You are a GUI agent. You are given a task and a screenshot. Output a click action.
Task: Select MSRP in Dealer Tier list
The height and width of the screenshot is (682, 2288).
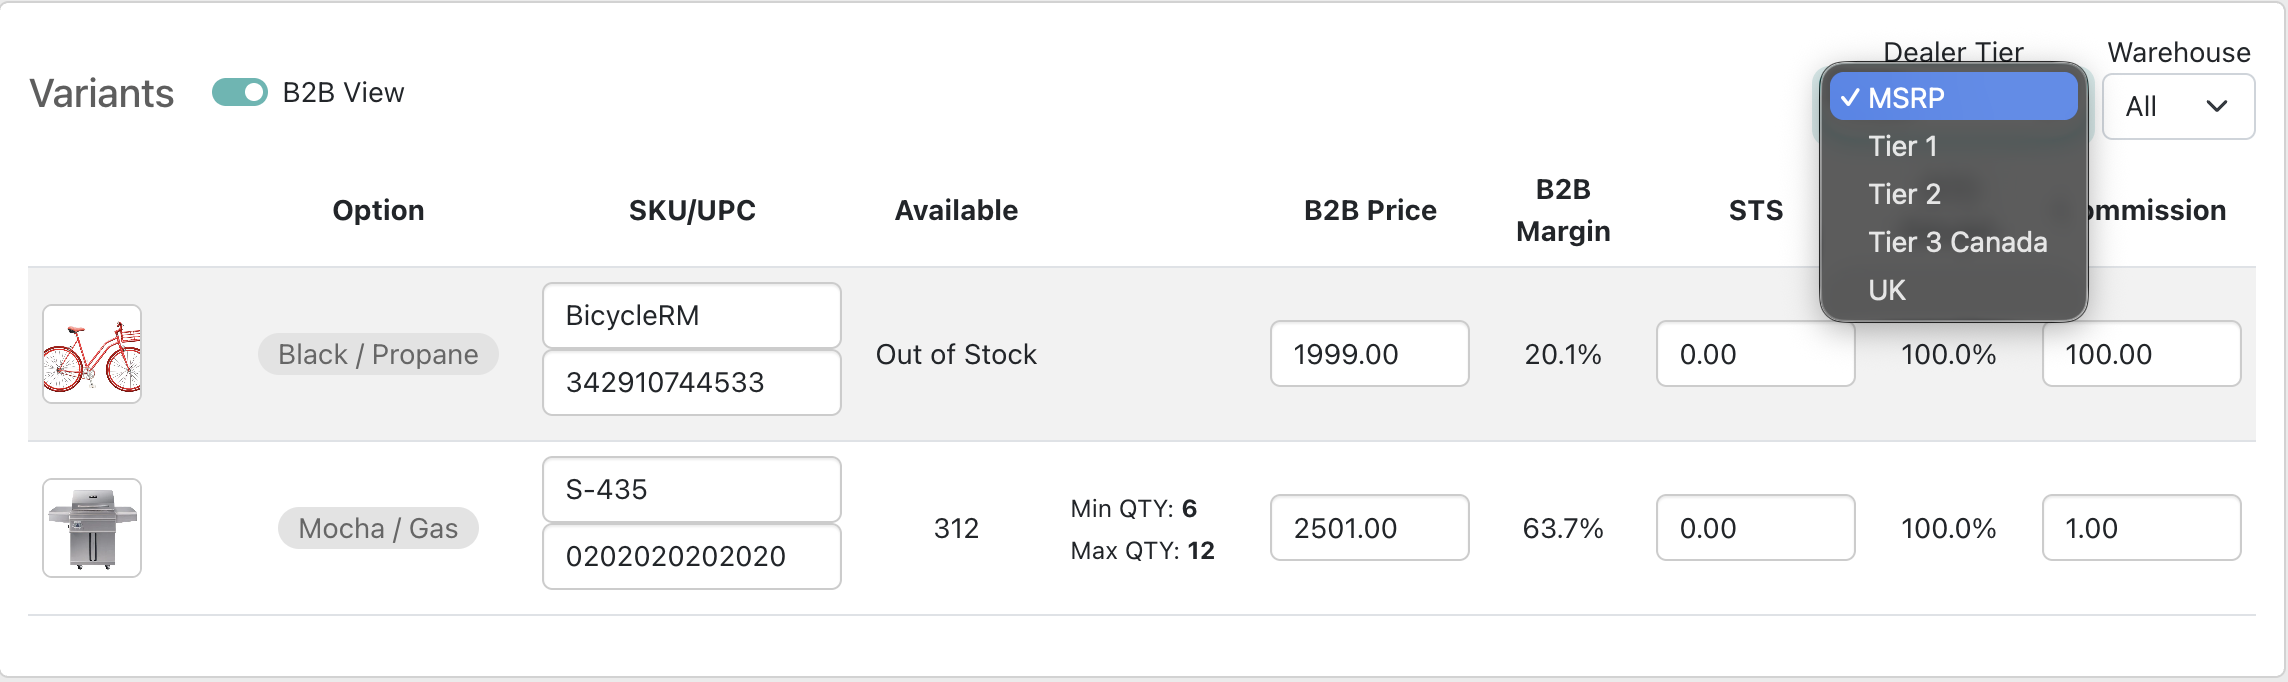point(1953,98)
